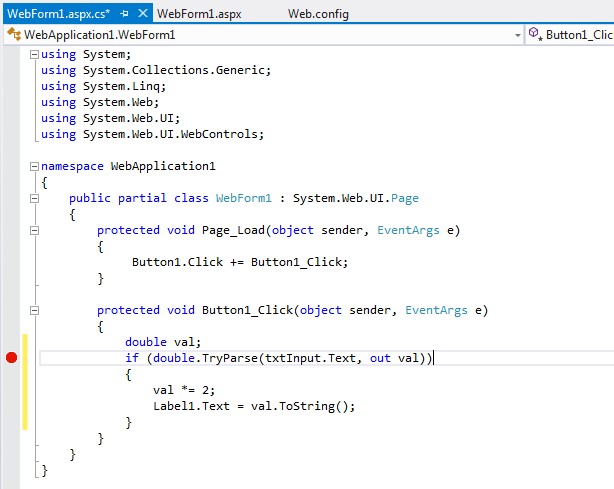Click the 'Page' base type in the class declaration
This screenshot has width=614, height=489.
[405, 198]
